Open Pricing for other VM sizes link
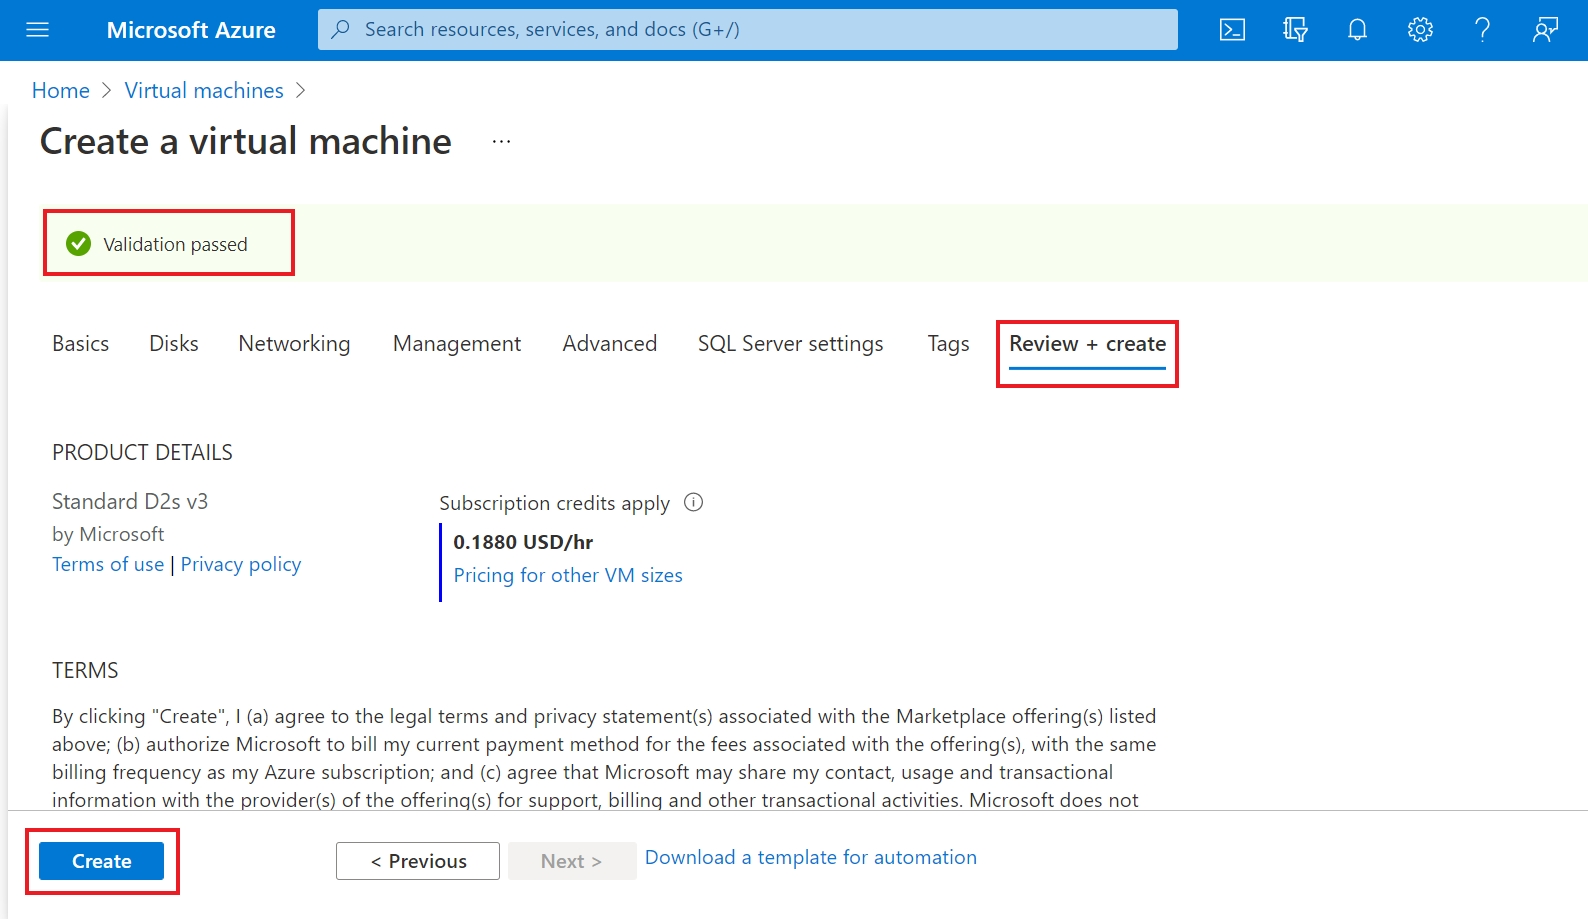1588x919 pixels. 568,575
